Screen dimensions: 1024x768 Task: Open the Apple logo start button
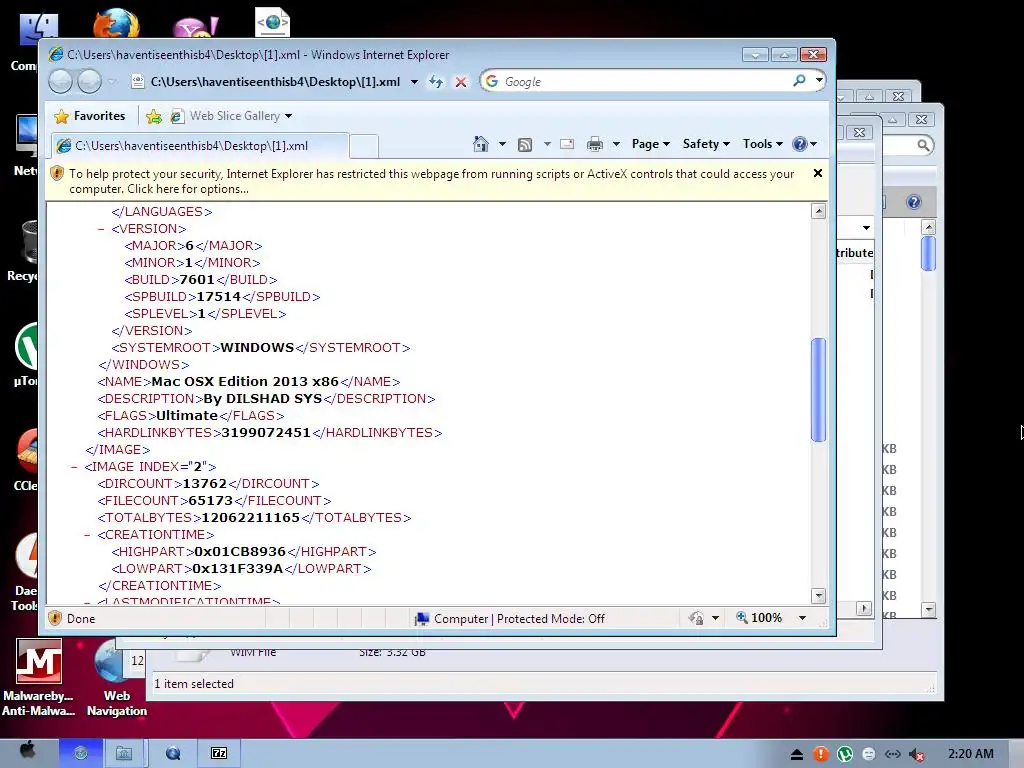click(x=27, y=752)
